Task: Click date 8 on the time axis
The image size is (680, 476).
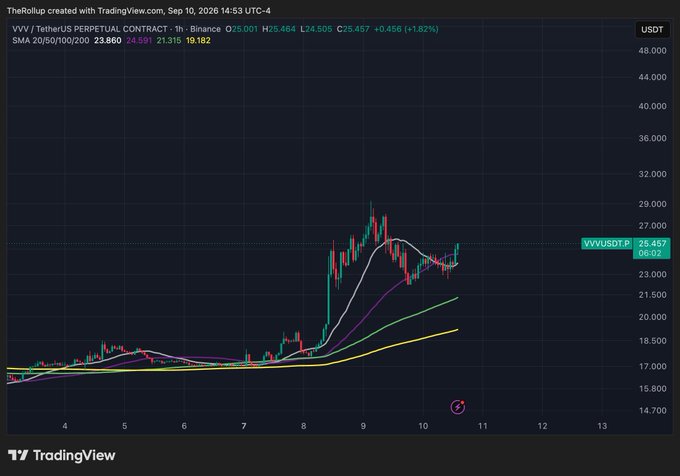Action: click(304, 426)
